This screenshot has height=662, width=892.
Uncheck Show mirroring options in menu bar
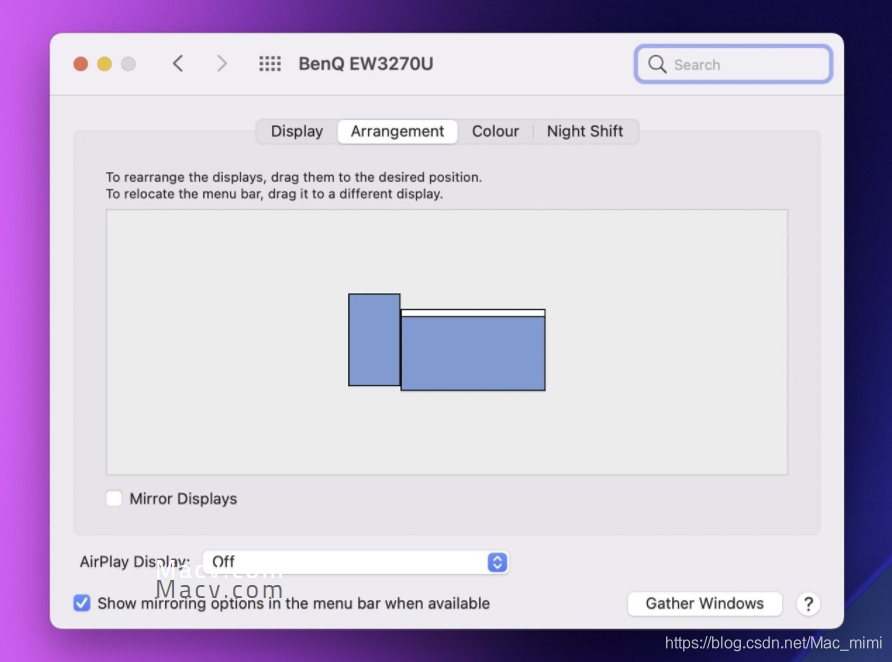tap(82, 603)
